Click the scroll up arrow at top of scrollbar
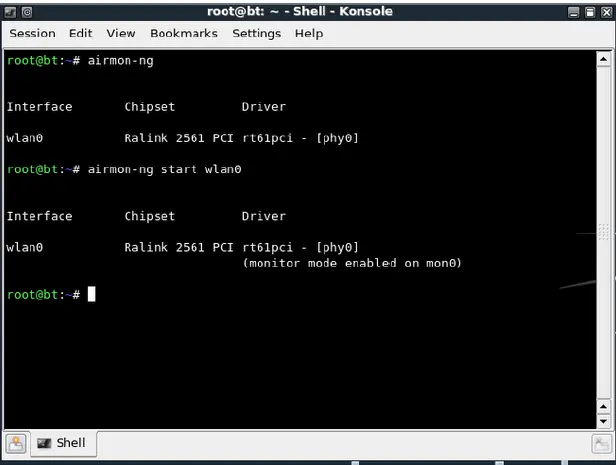Screen dimensions: 616x465 click(x=603, y=60)
